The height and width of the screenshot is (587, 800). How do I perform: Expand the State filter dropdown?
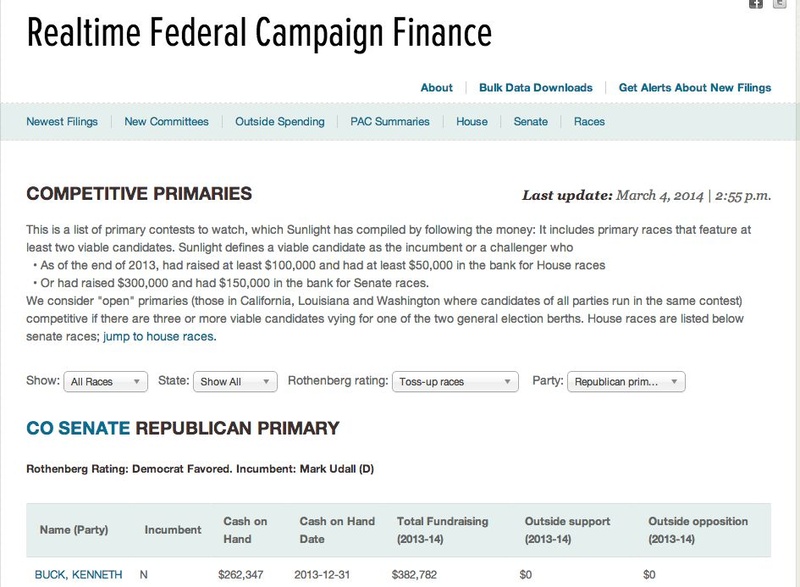click(x=235, y=382)
